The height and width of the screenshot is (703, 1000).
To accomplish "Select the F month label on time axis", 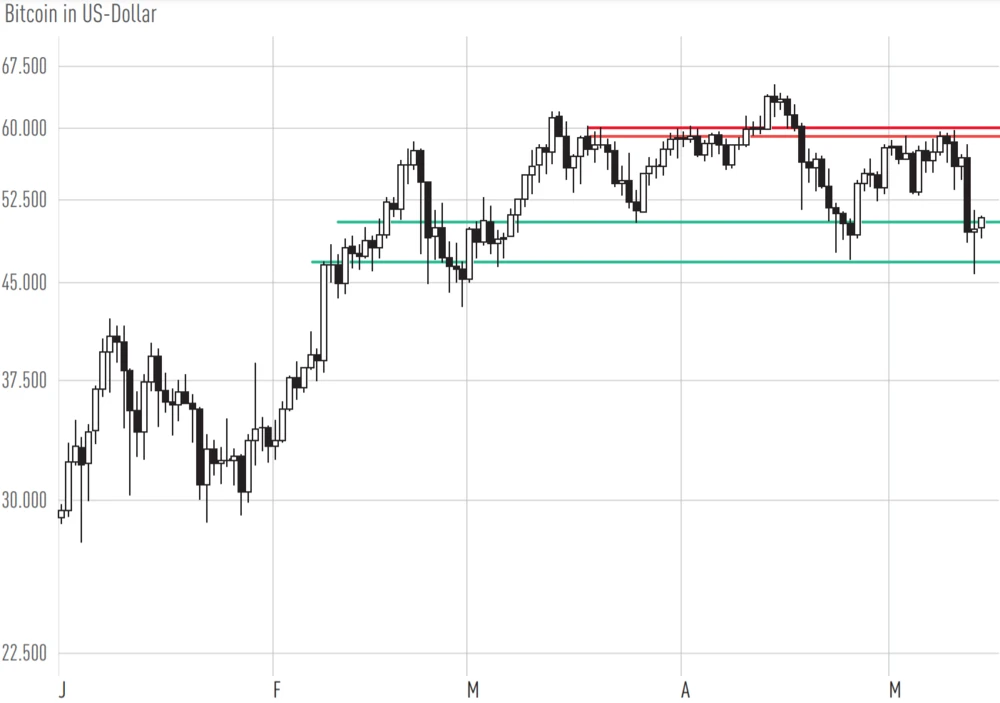I will [x=277, y=689].
